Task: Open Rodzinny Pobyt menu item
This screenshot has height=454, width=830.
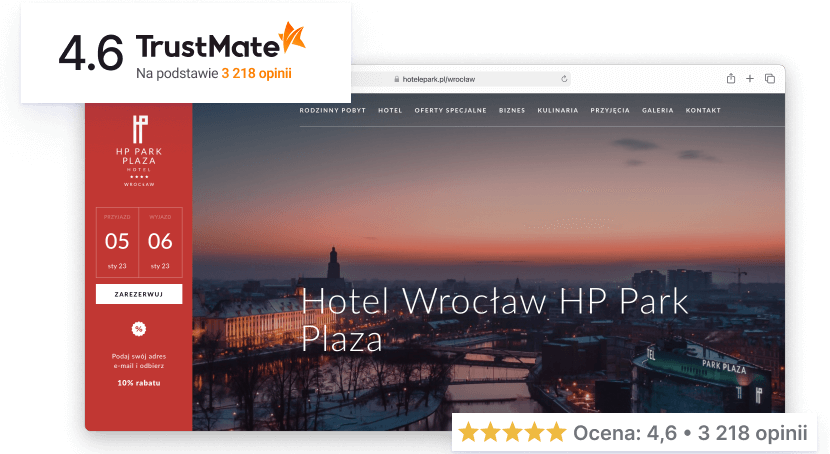Action: 332,111
